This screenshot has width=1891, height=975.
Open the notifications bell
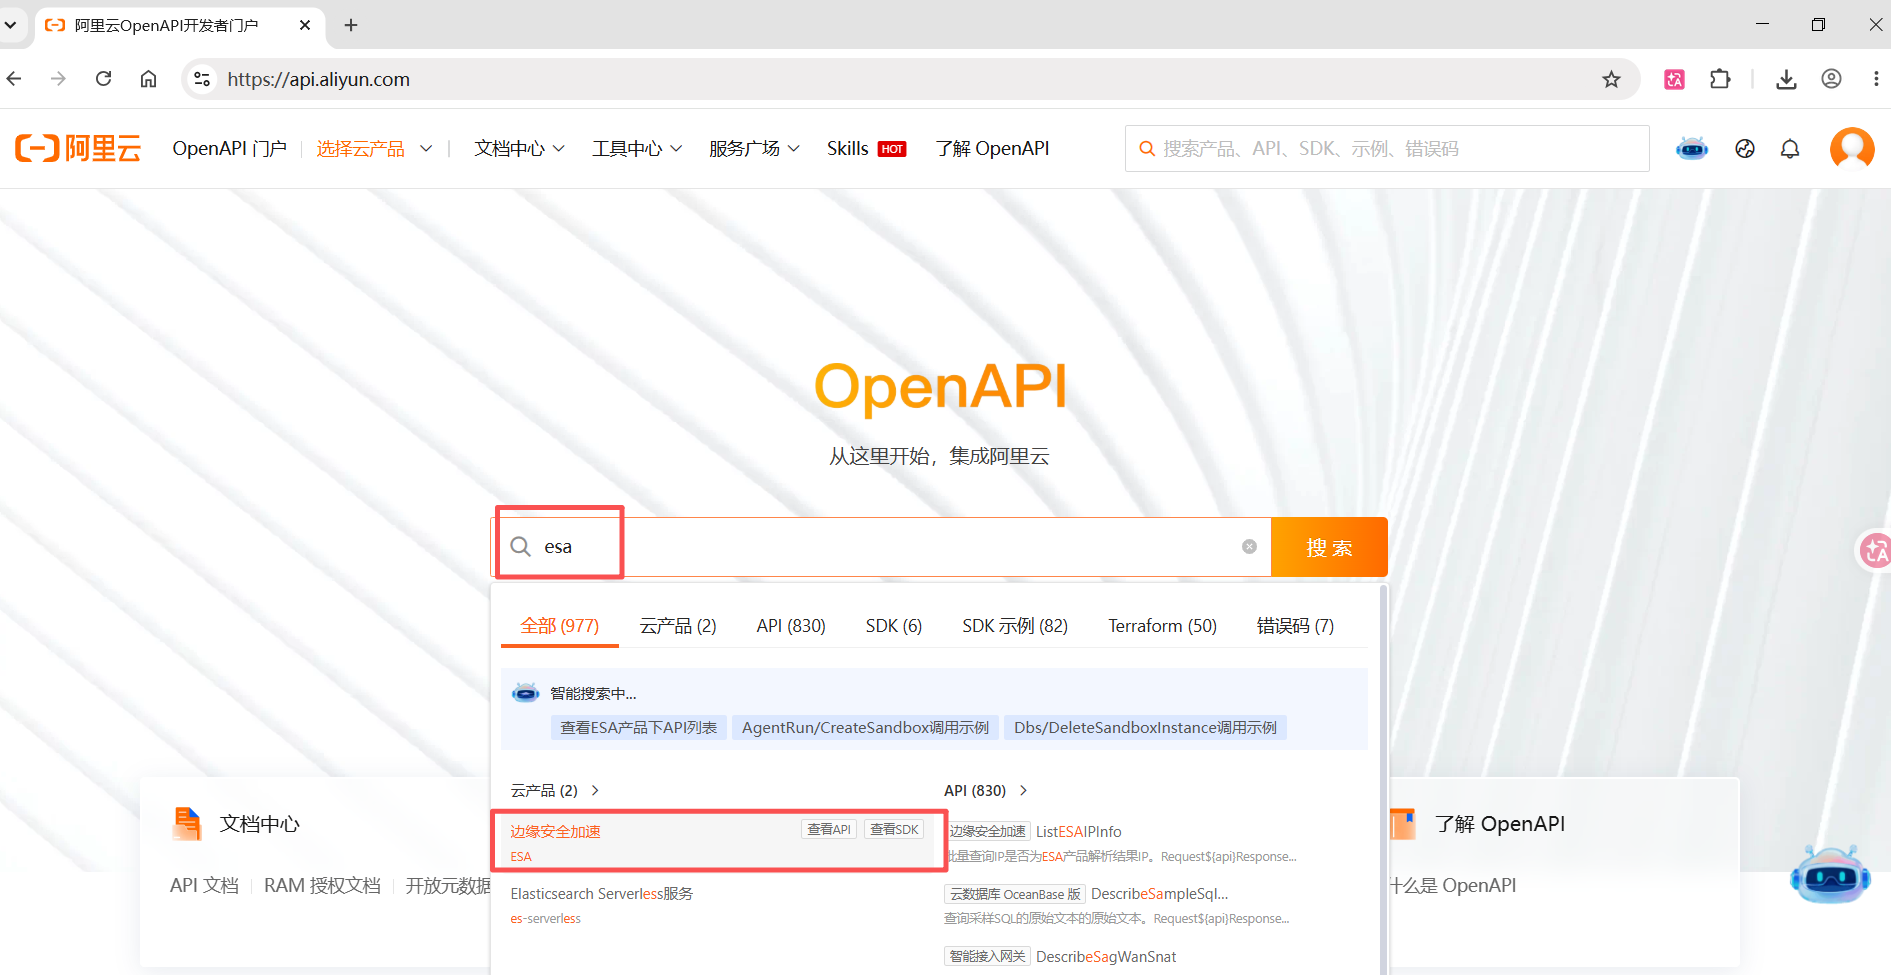pyautogui.click(x=1790, y=149)
